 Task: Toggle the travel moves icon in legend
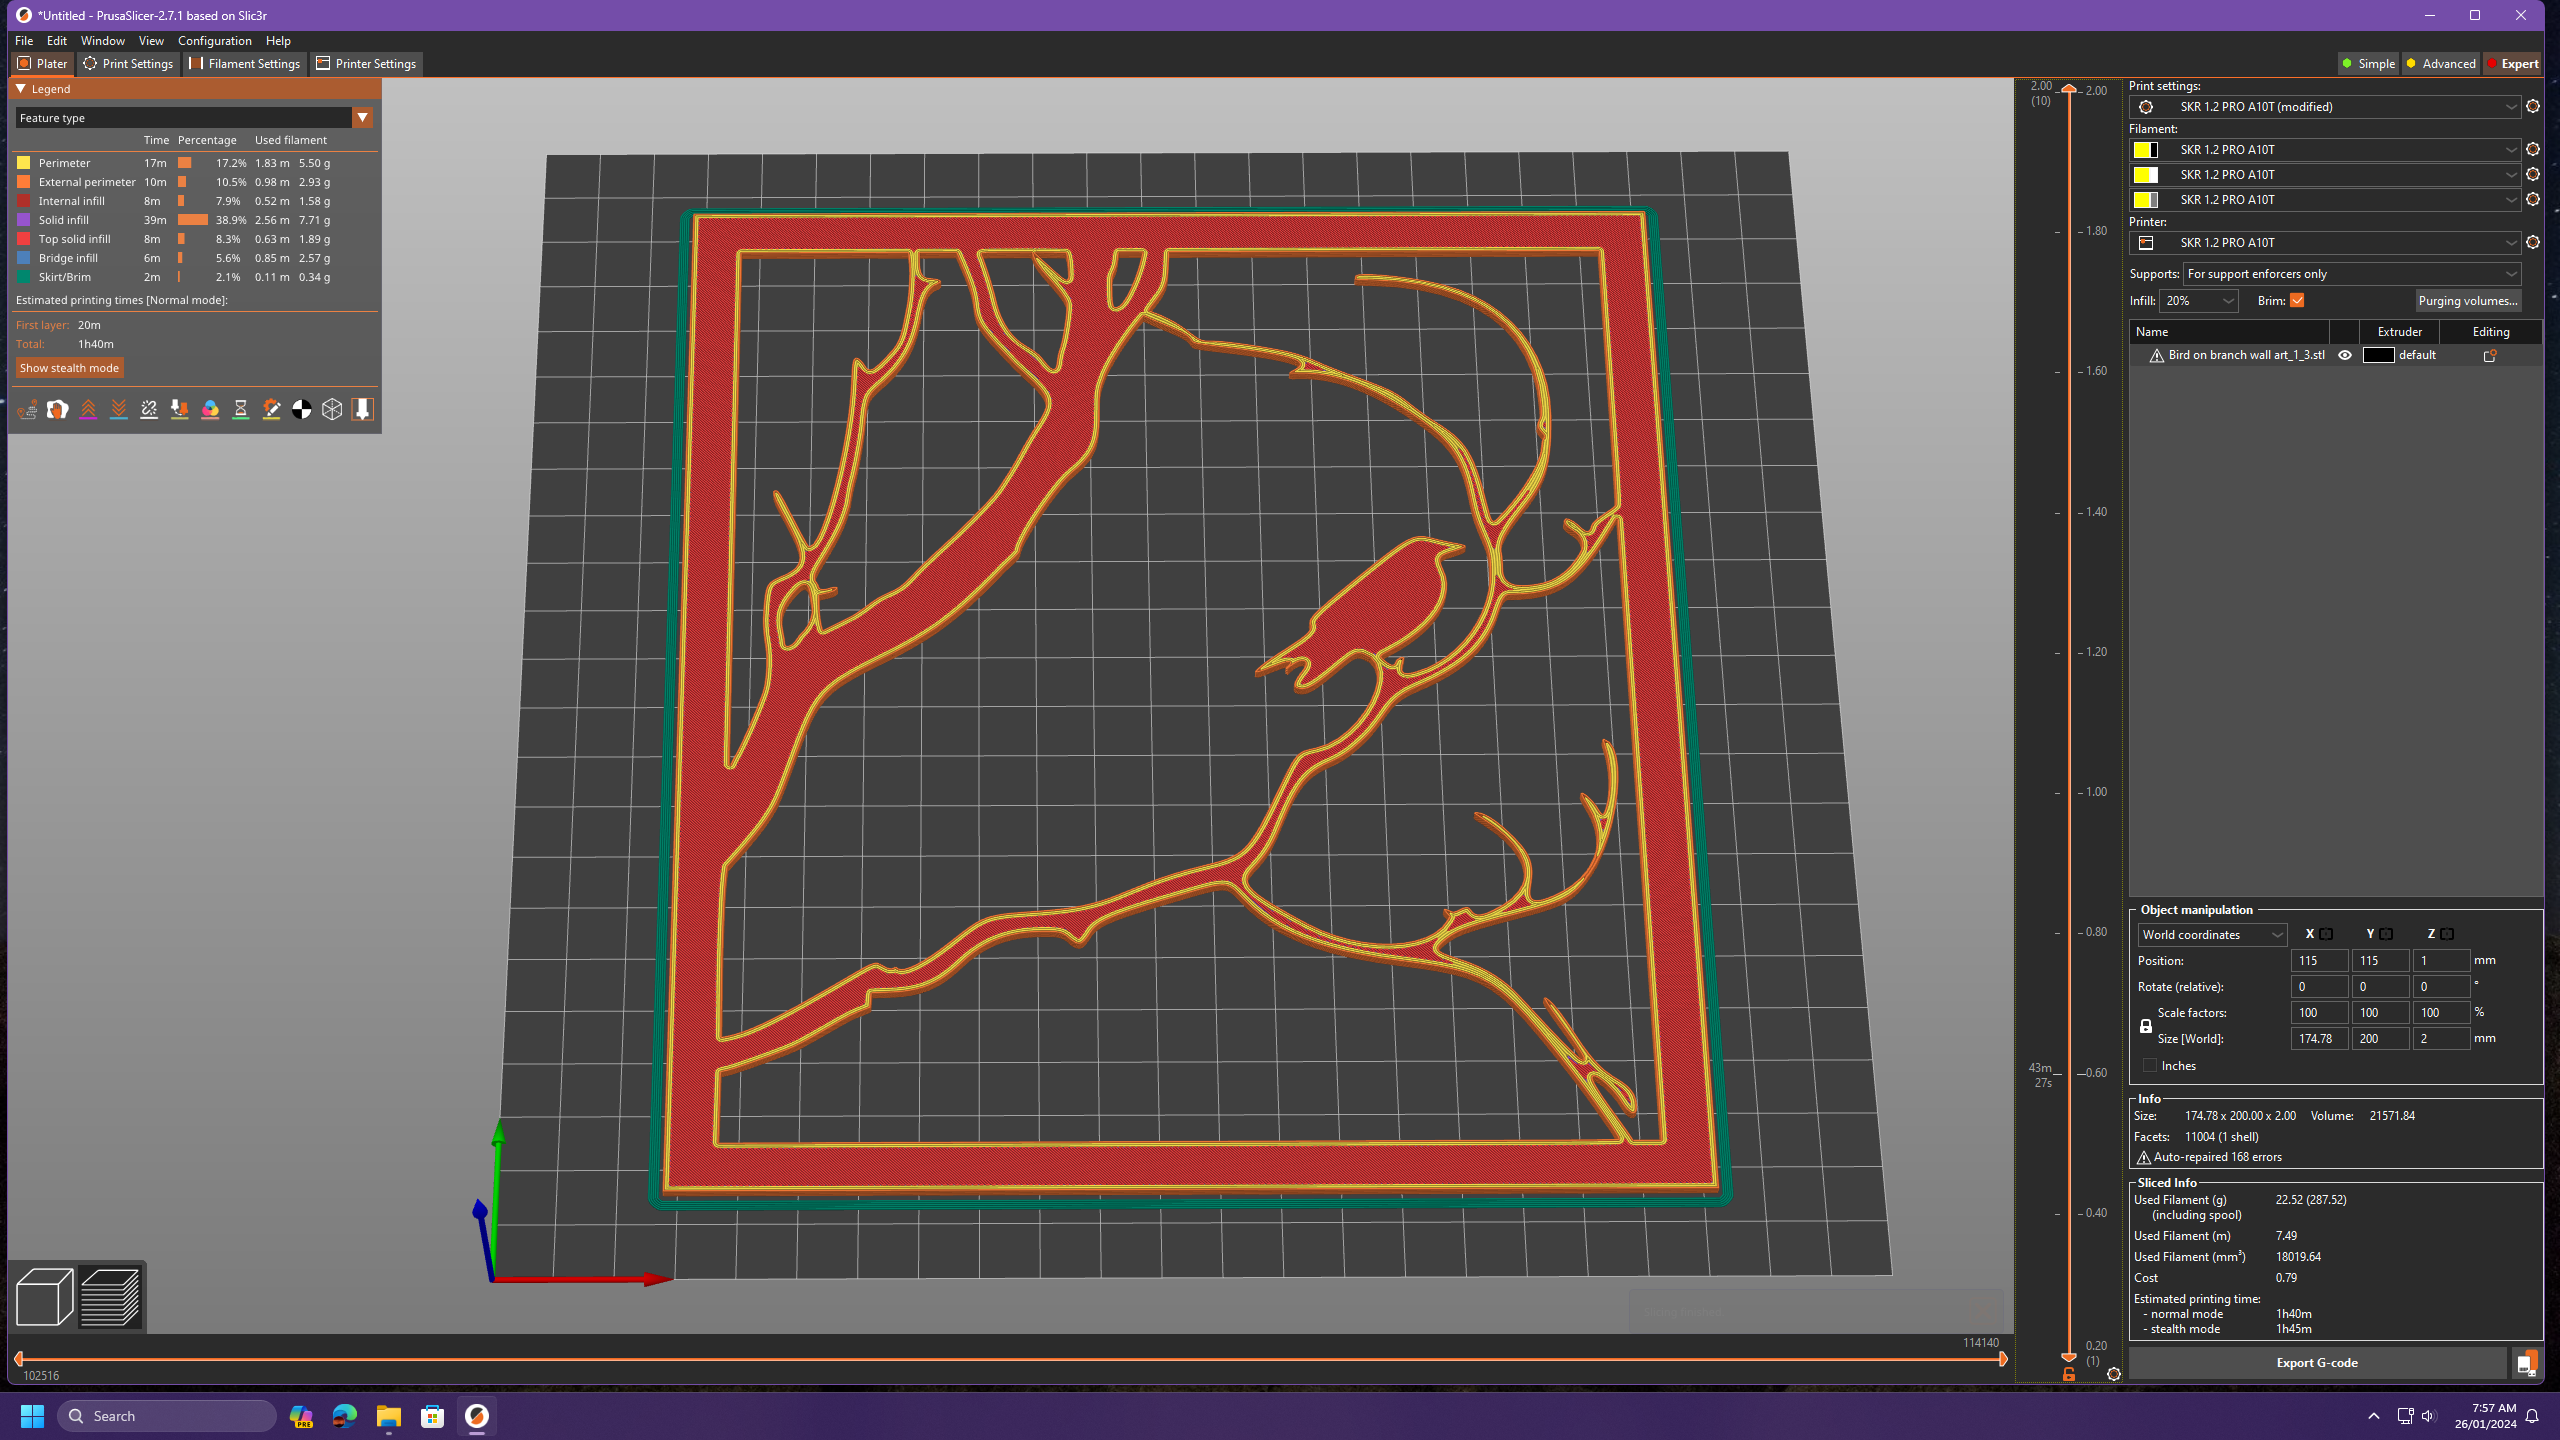(27, 409)
